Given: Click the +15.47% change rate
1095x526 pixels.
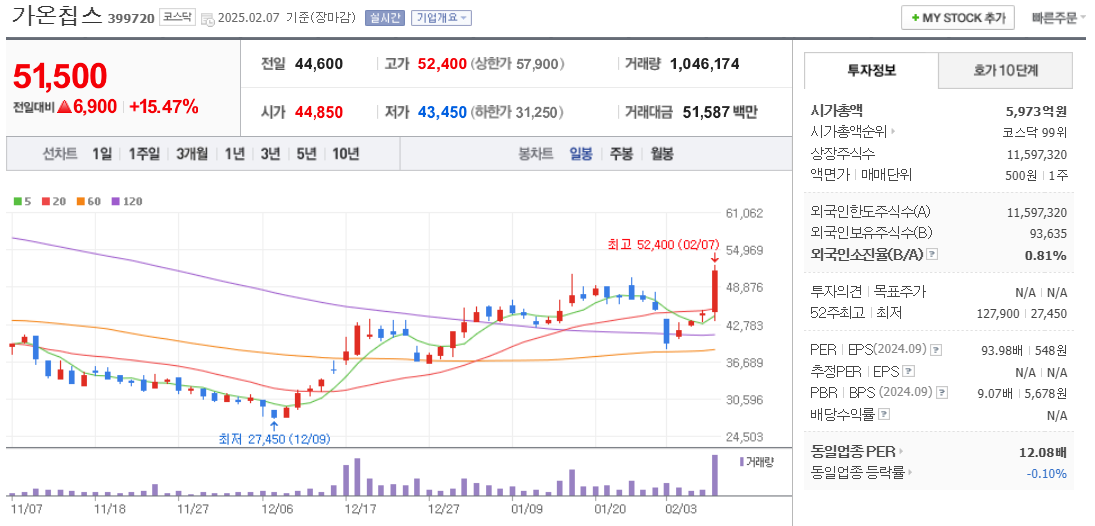Looking at the screenshot, I should [163, 107].
